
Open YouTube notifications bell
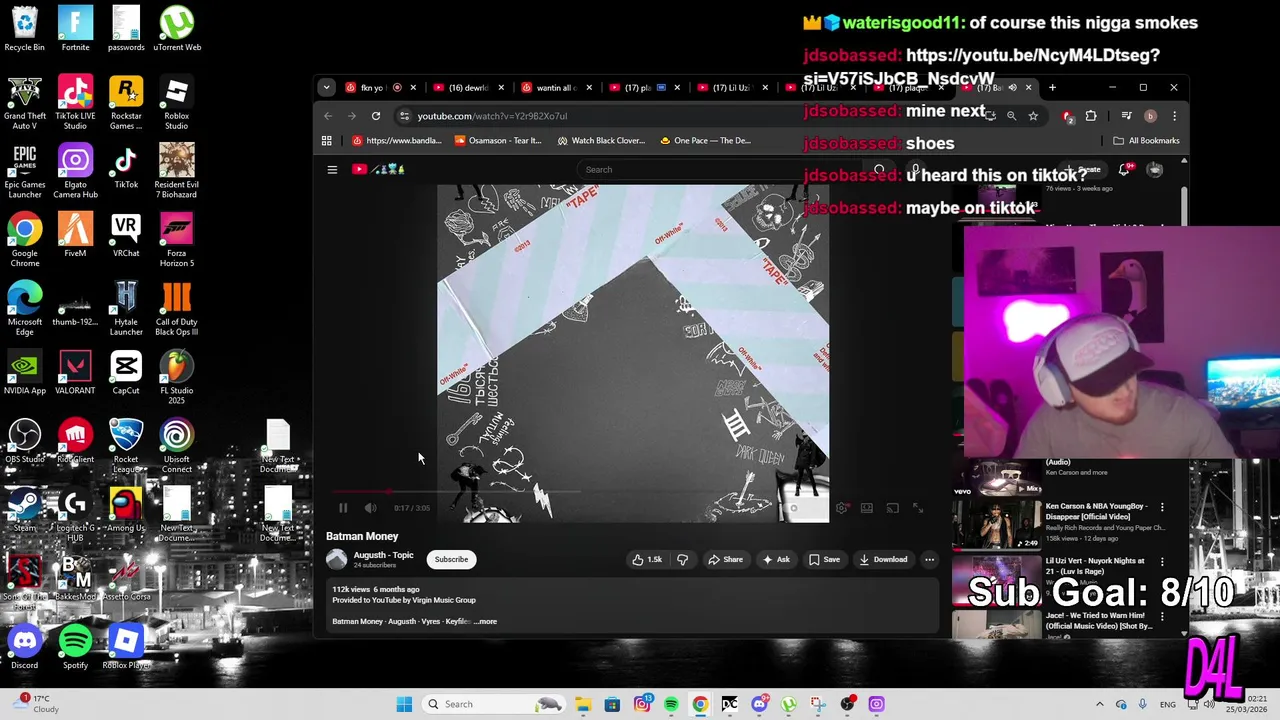(1124, 169)
